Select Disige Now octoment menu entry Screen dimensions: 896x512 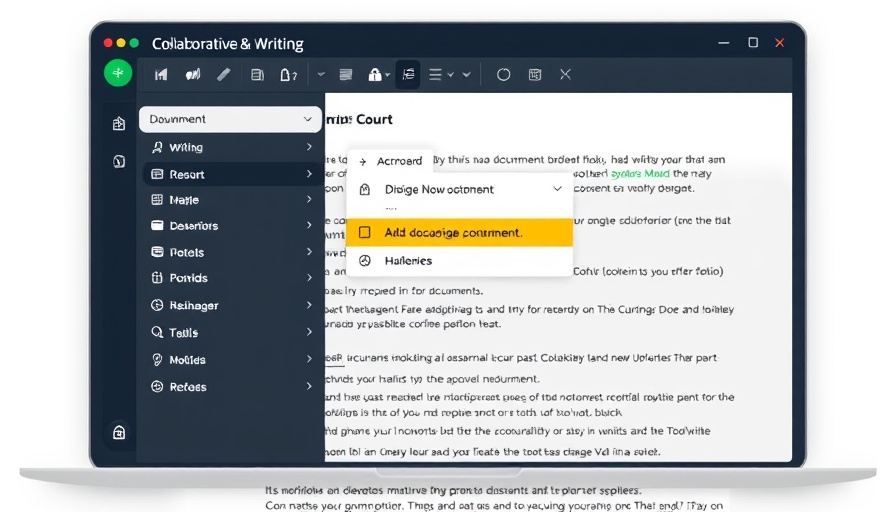[x=459, y=189]
